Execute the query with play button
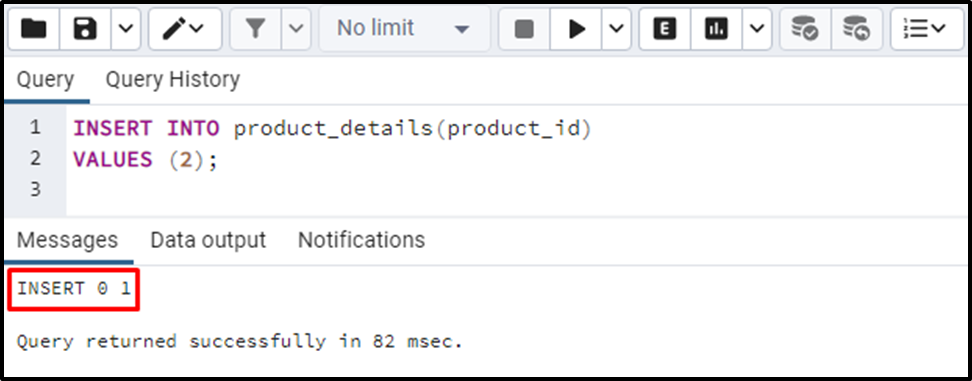 pyautogui.click(x=576, y=29)
